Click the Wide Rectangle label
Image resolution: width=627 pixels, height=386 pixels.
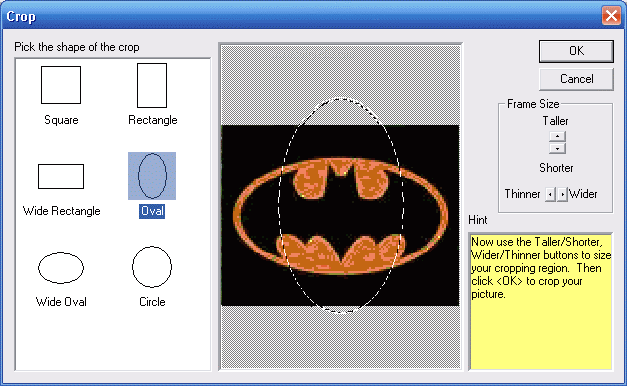(x=62, y=211)
